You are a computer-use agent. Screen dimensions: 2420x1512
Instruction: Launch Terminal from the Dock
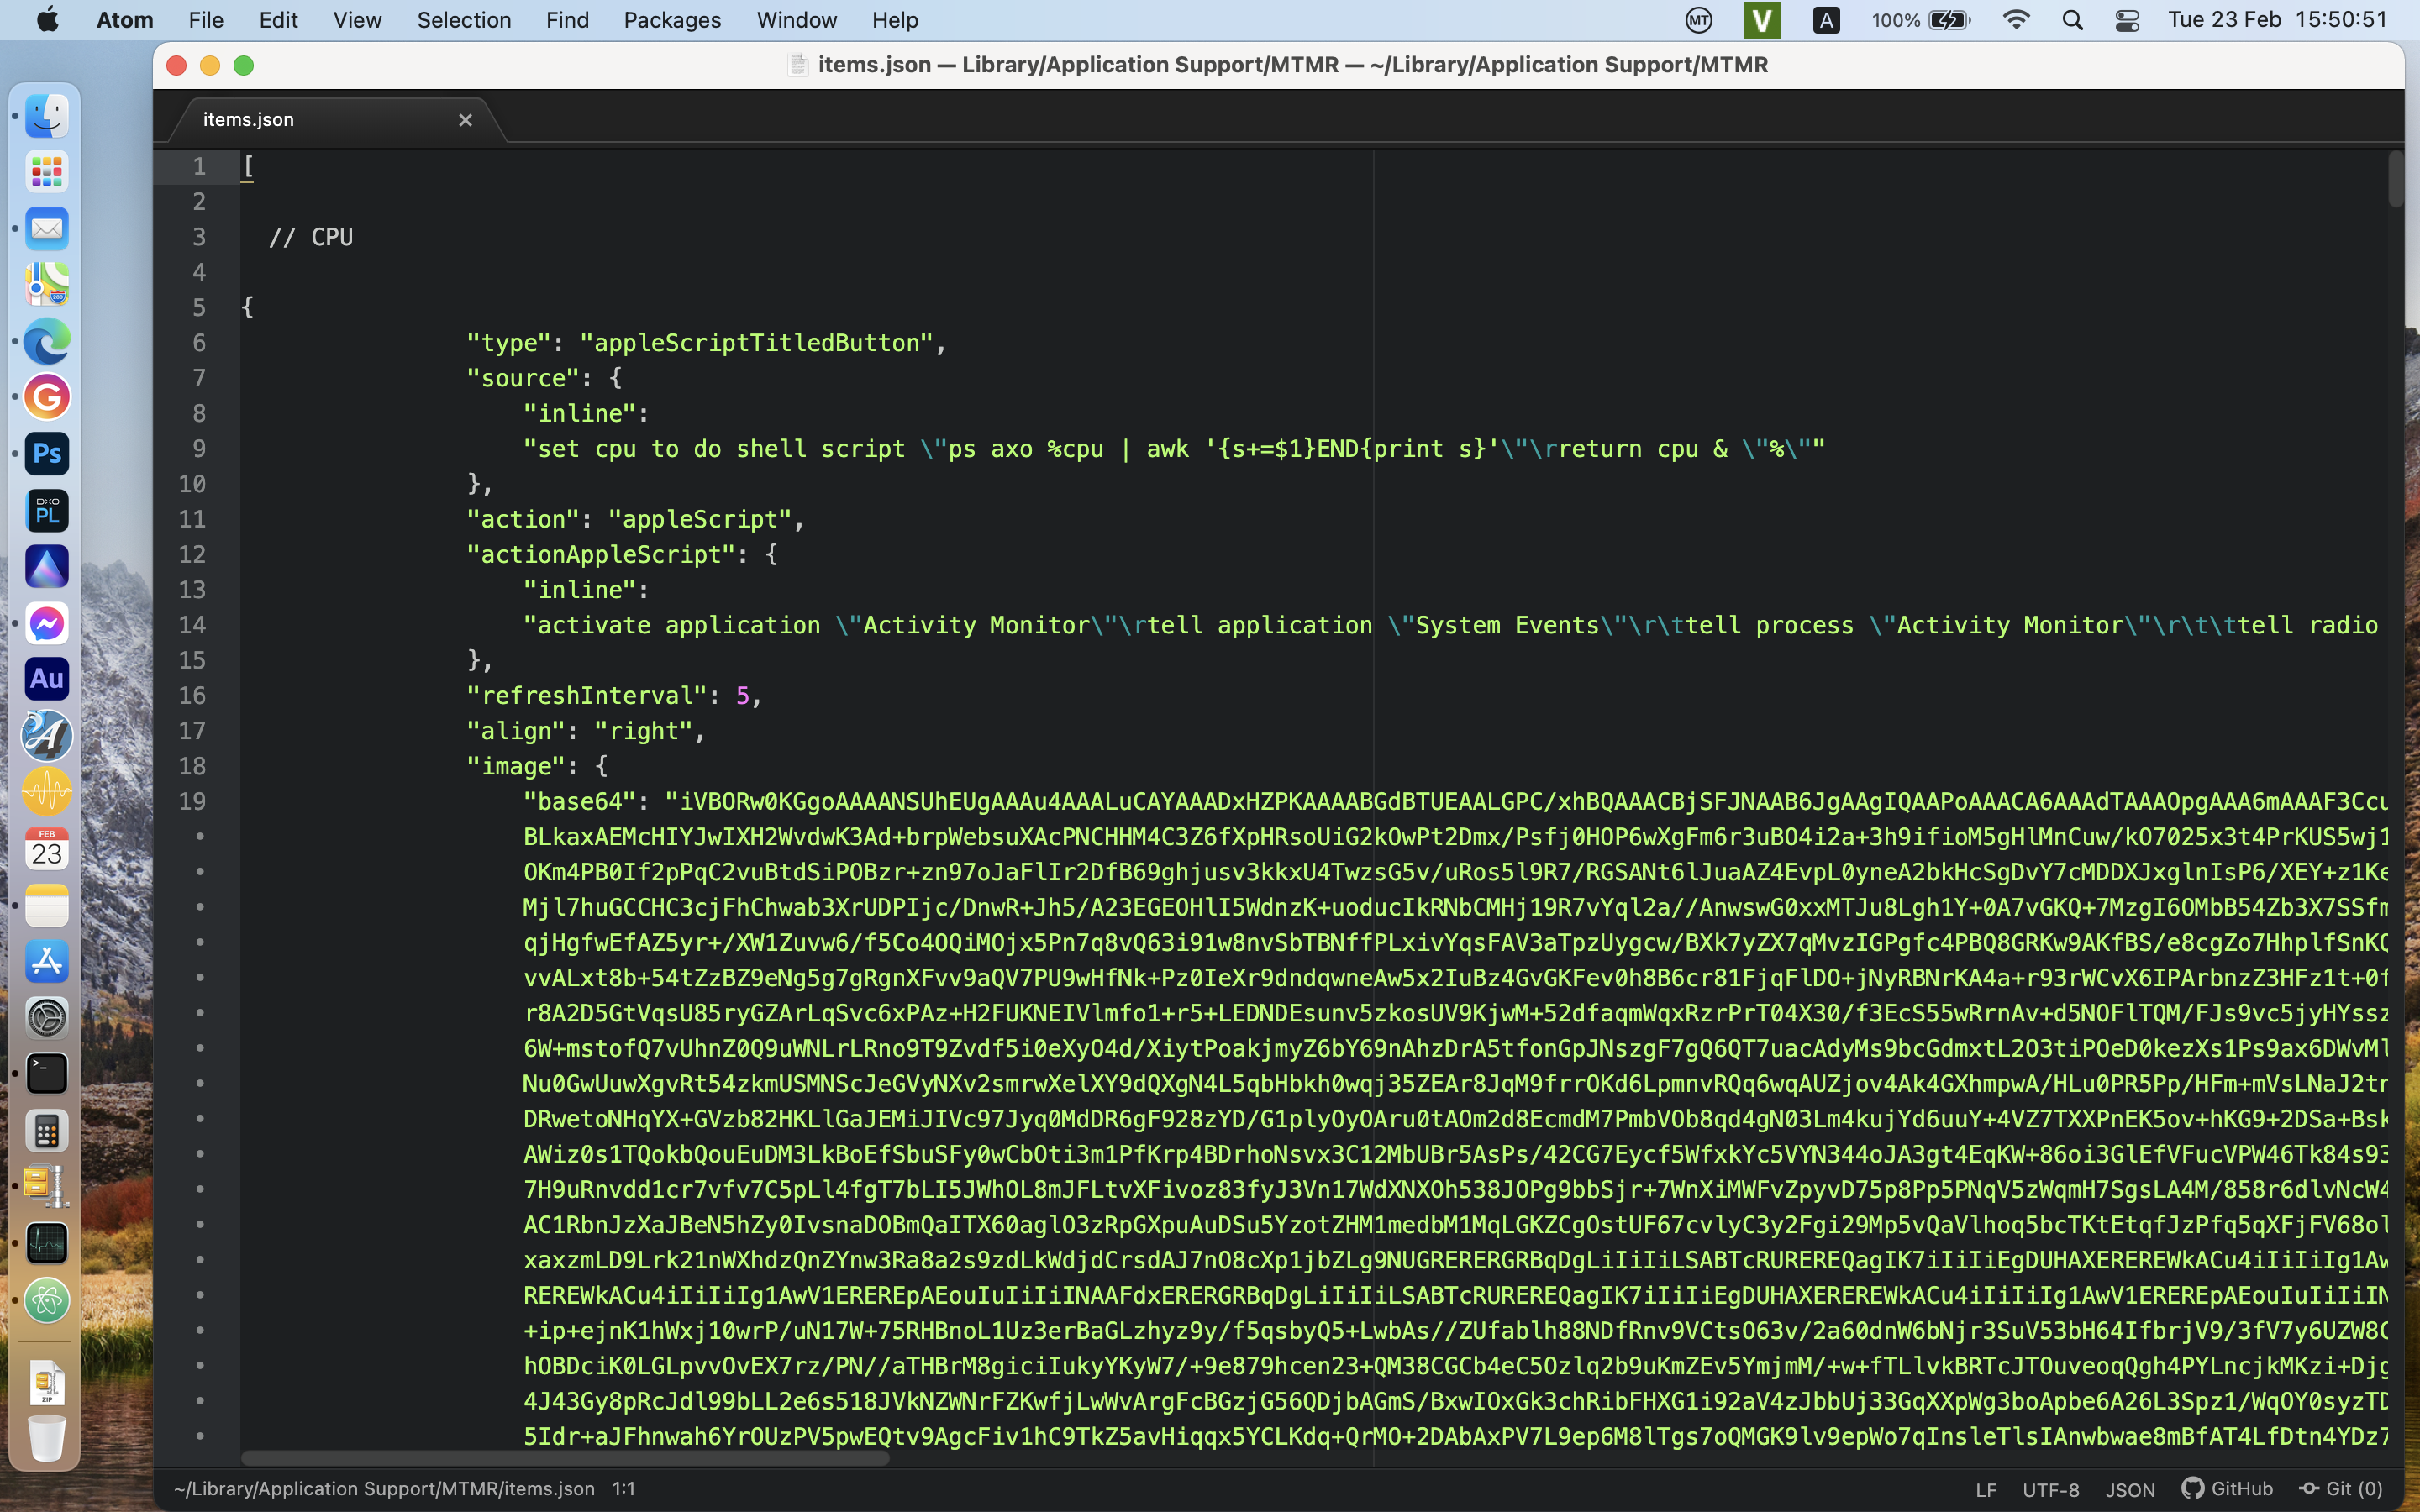[46, 1073]
